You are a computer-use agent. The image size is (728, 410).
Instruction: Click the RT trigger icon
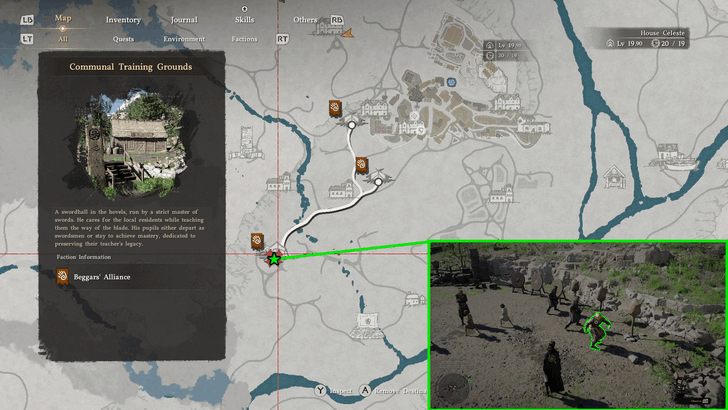coord(282,39)
